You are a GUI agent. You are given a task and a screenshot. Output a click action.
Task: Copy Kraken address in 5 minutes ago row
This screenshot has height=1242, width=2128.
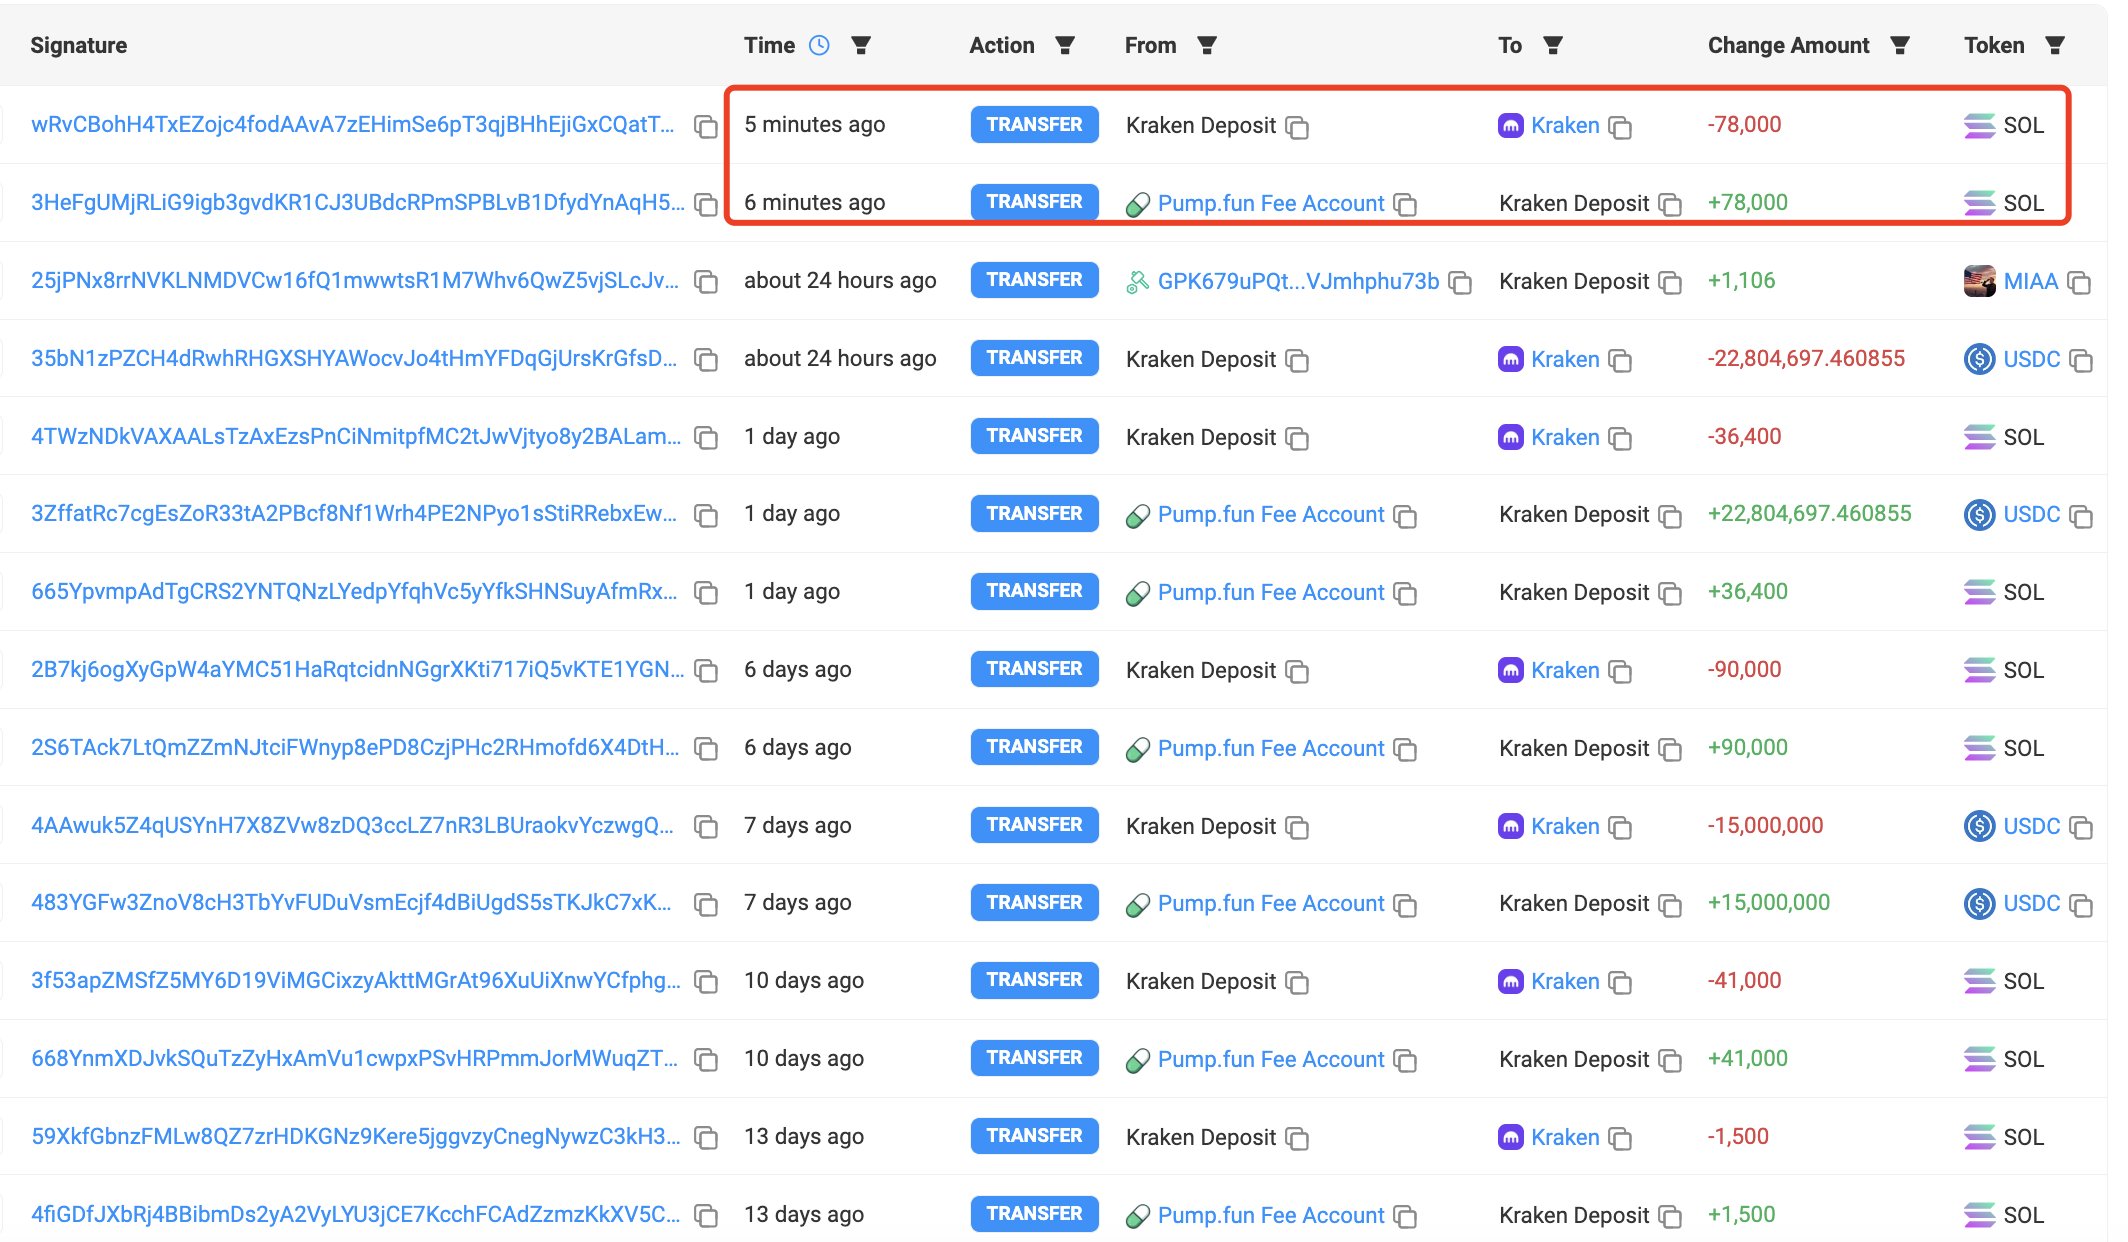[x=1620, y=127]
